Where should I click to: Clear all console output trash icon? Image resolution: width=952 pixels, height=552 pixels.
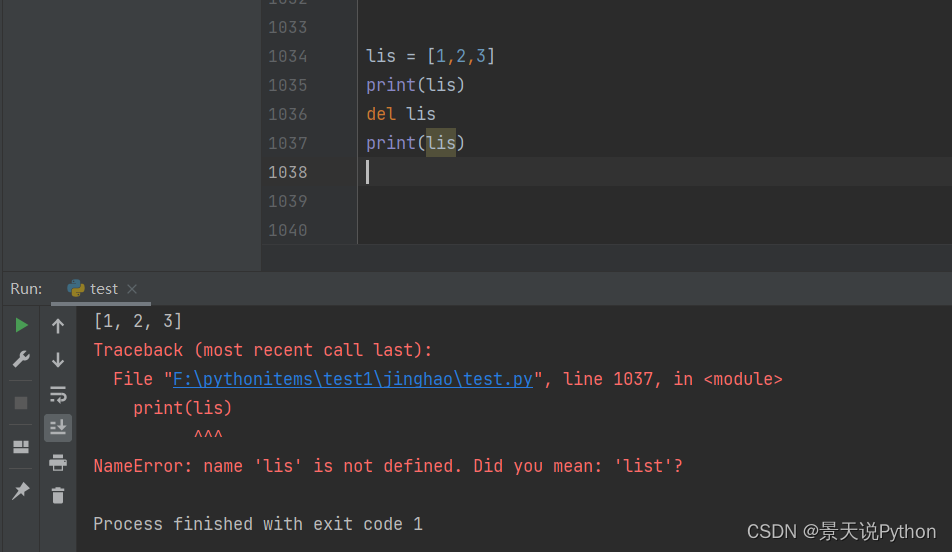pyautogui.click(x=58, y=496)
